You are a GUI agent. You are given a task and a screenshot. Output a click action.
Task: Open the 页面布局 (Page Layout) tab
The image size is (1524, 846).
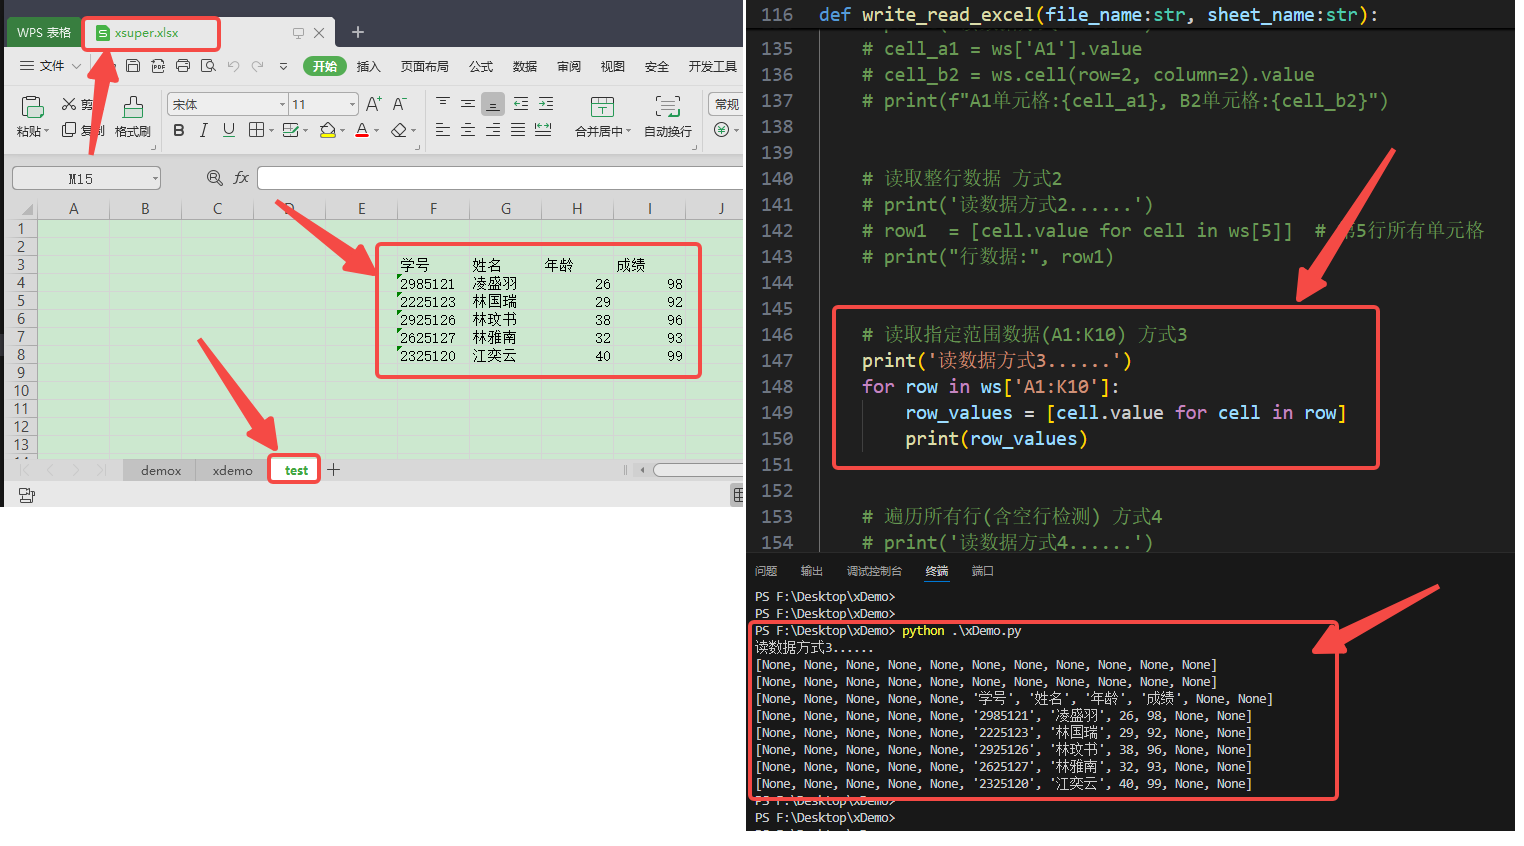point(425,66)
